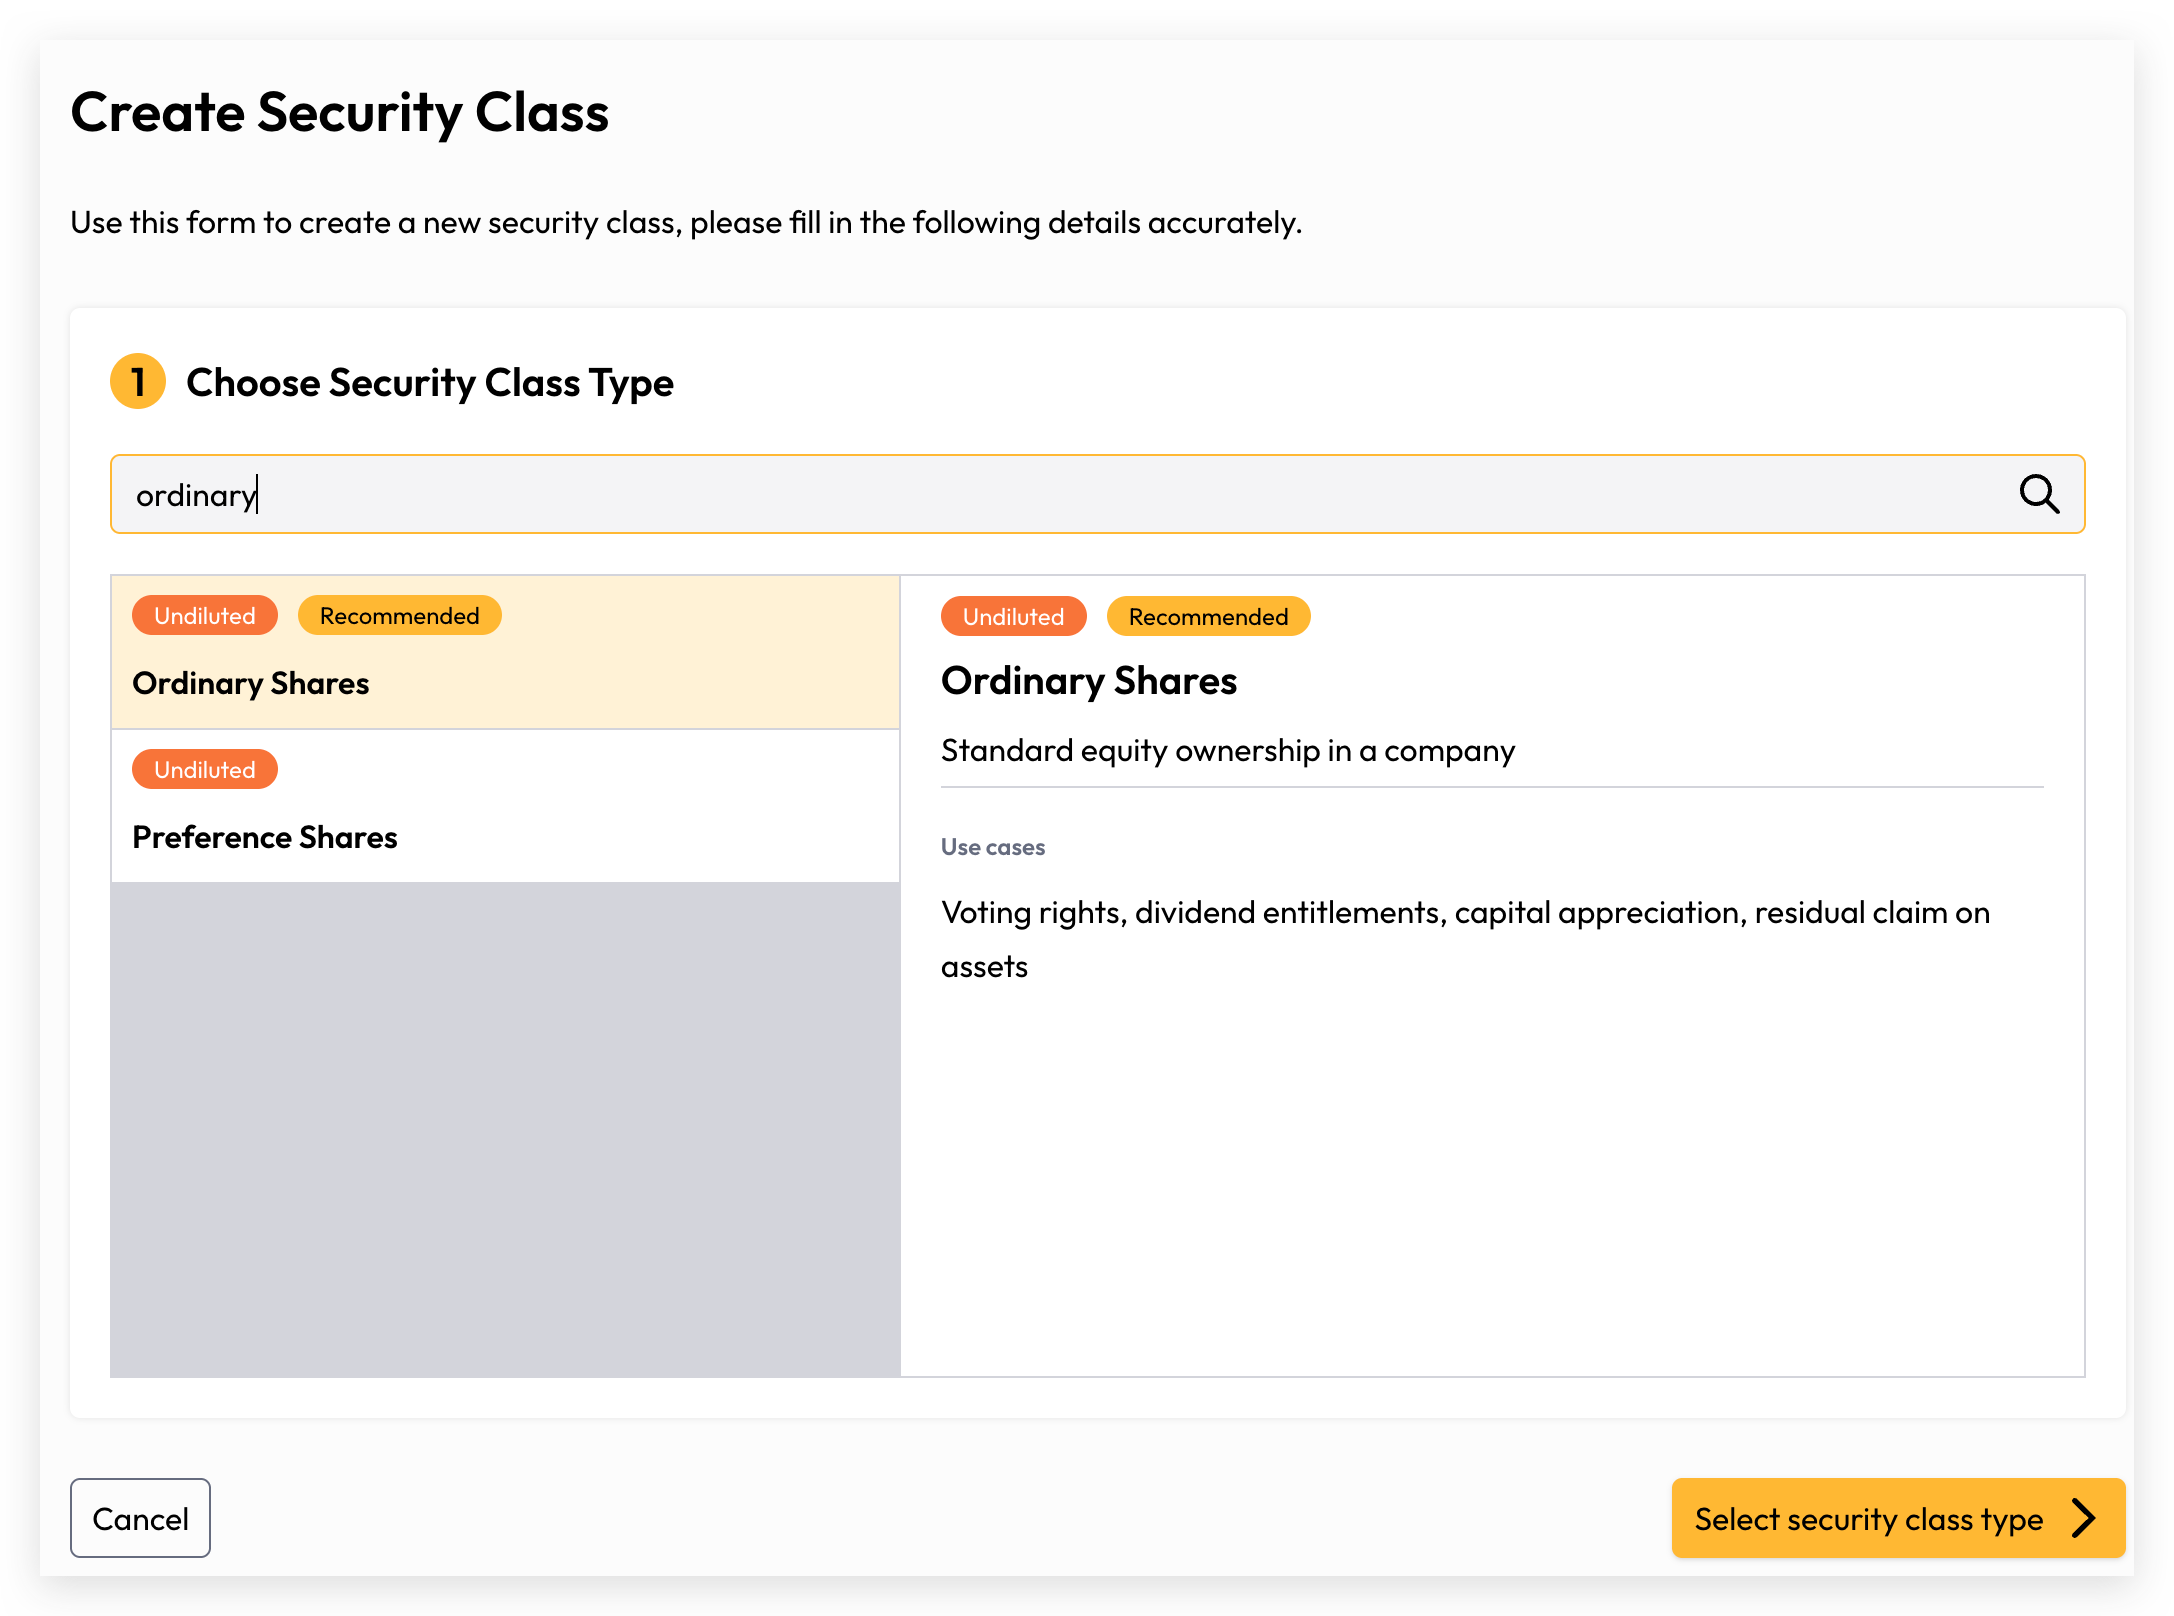Click the Create Security Class title

pyautogui.click(x=340, y=112)
